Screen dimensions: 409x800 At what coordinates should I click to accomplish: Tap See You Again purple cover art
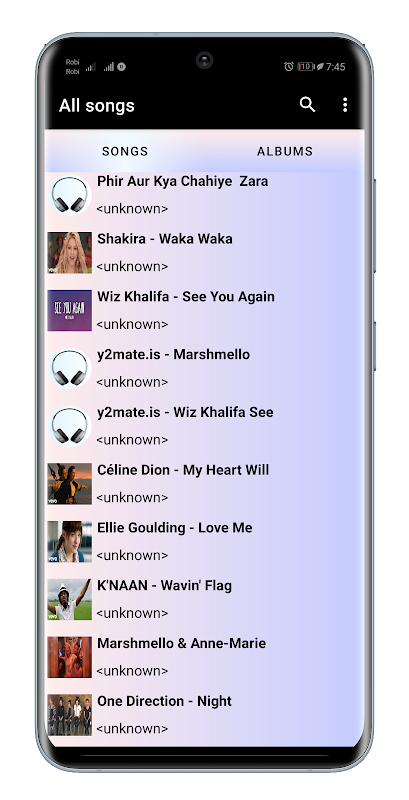[x=70, y=310]
